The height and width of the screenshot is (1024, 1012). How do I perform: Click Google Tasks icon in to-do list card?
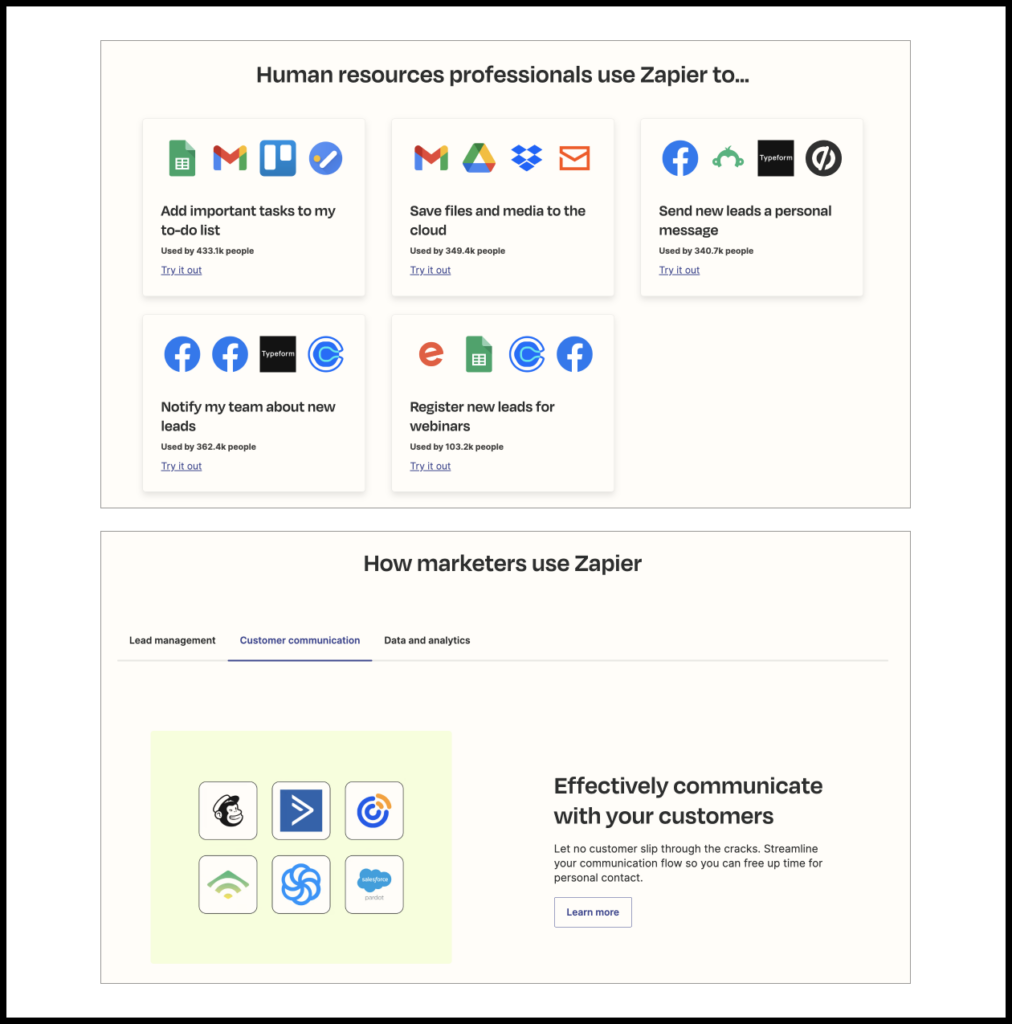[x=326, y=158]
